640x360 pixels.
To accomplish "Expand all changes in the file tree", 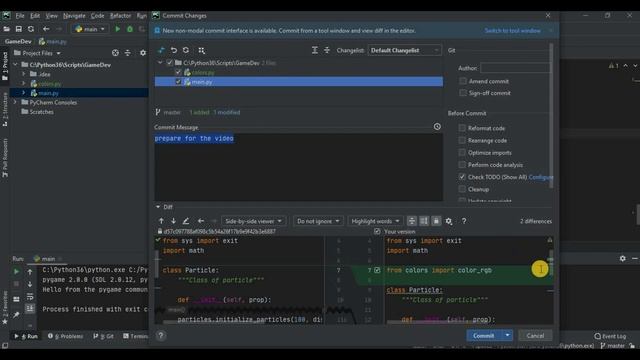I will click(x=315, y=50).
